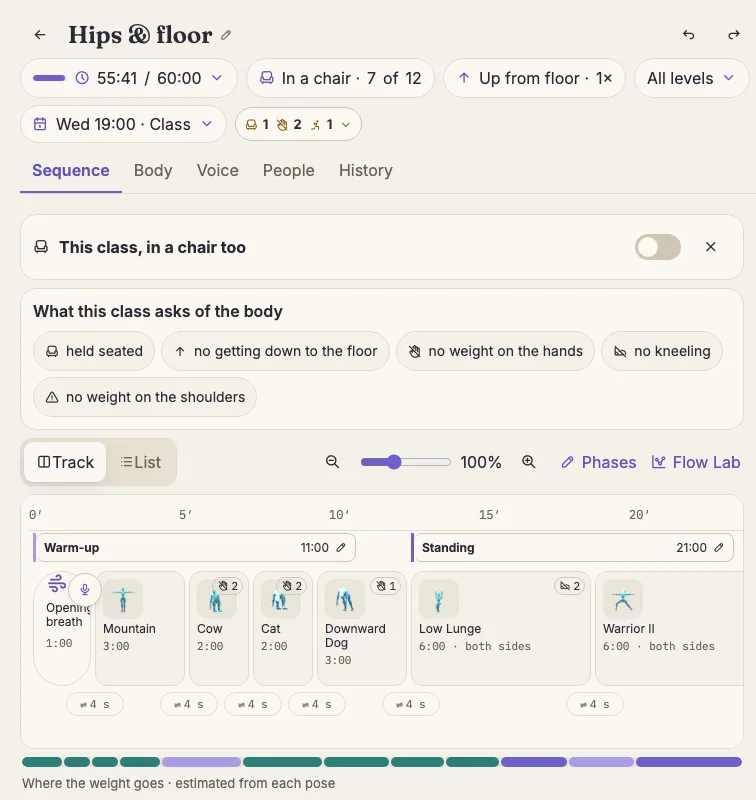Click the 'Up from floor · 1×' chip
This screenshot has height=800, width=756.
coord(534,78)
